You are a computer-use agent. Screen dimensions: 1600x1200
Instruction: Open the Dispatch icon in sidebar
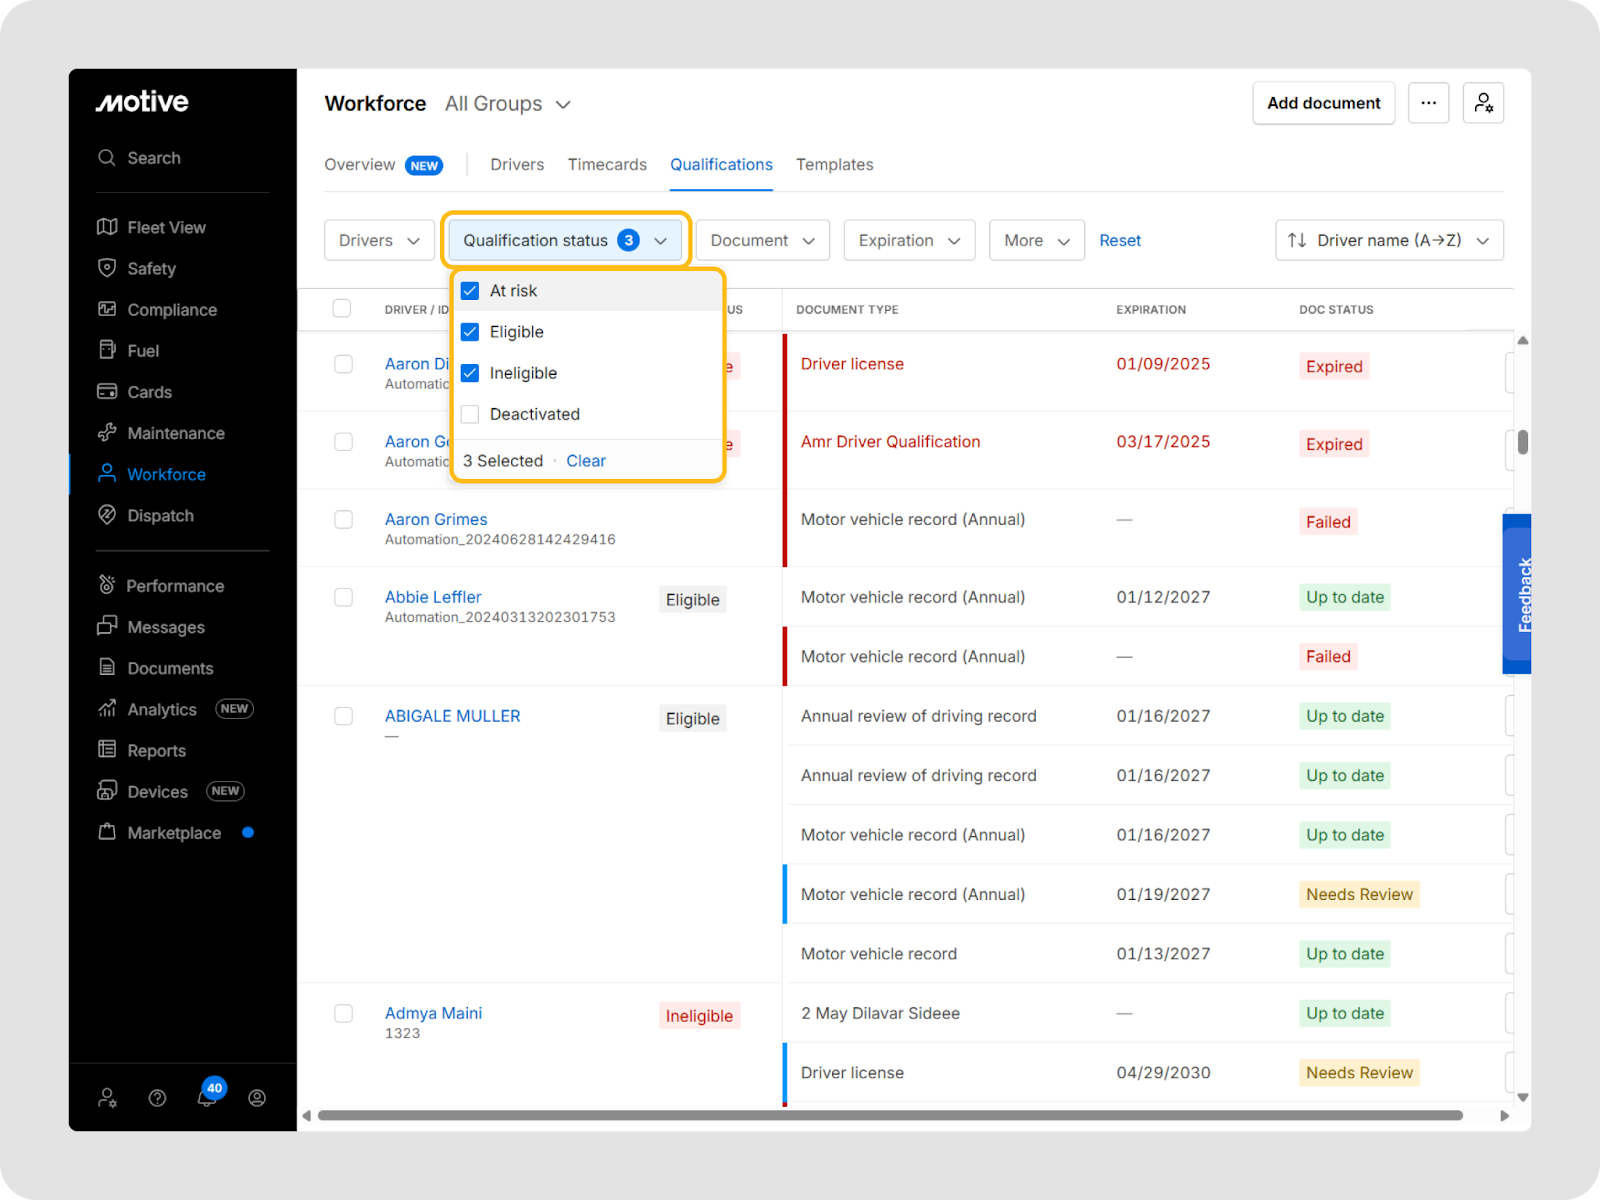coord(107,515)
